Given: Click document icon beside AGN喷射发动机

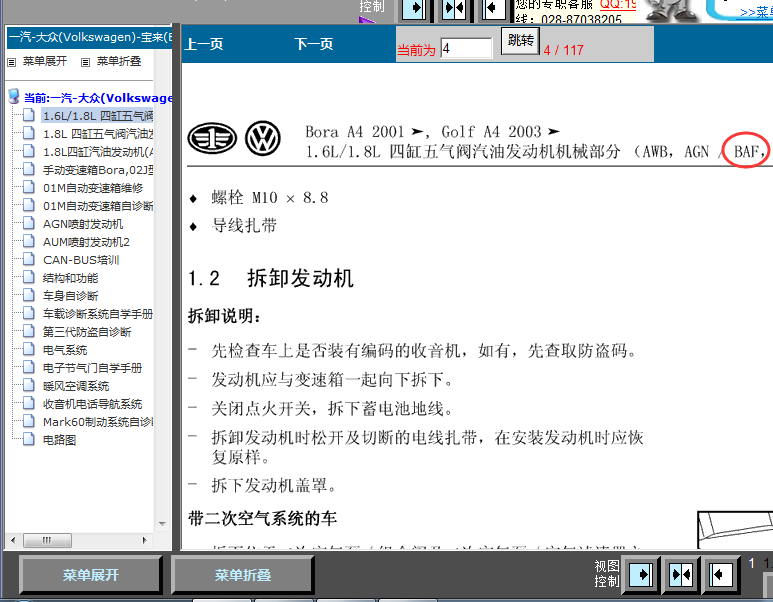Looking at the screenshot, I should click(x=29, y=223).
